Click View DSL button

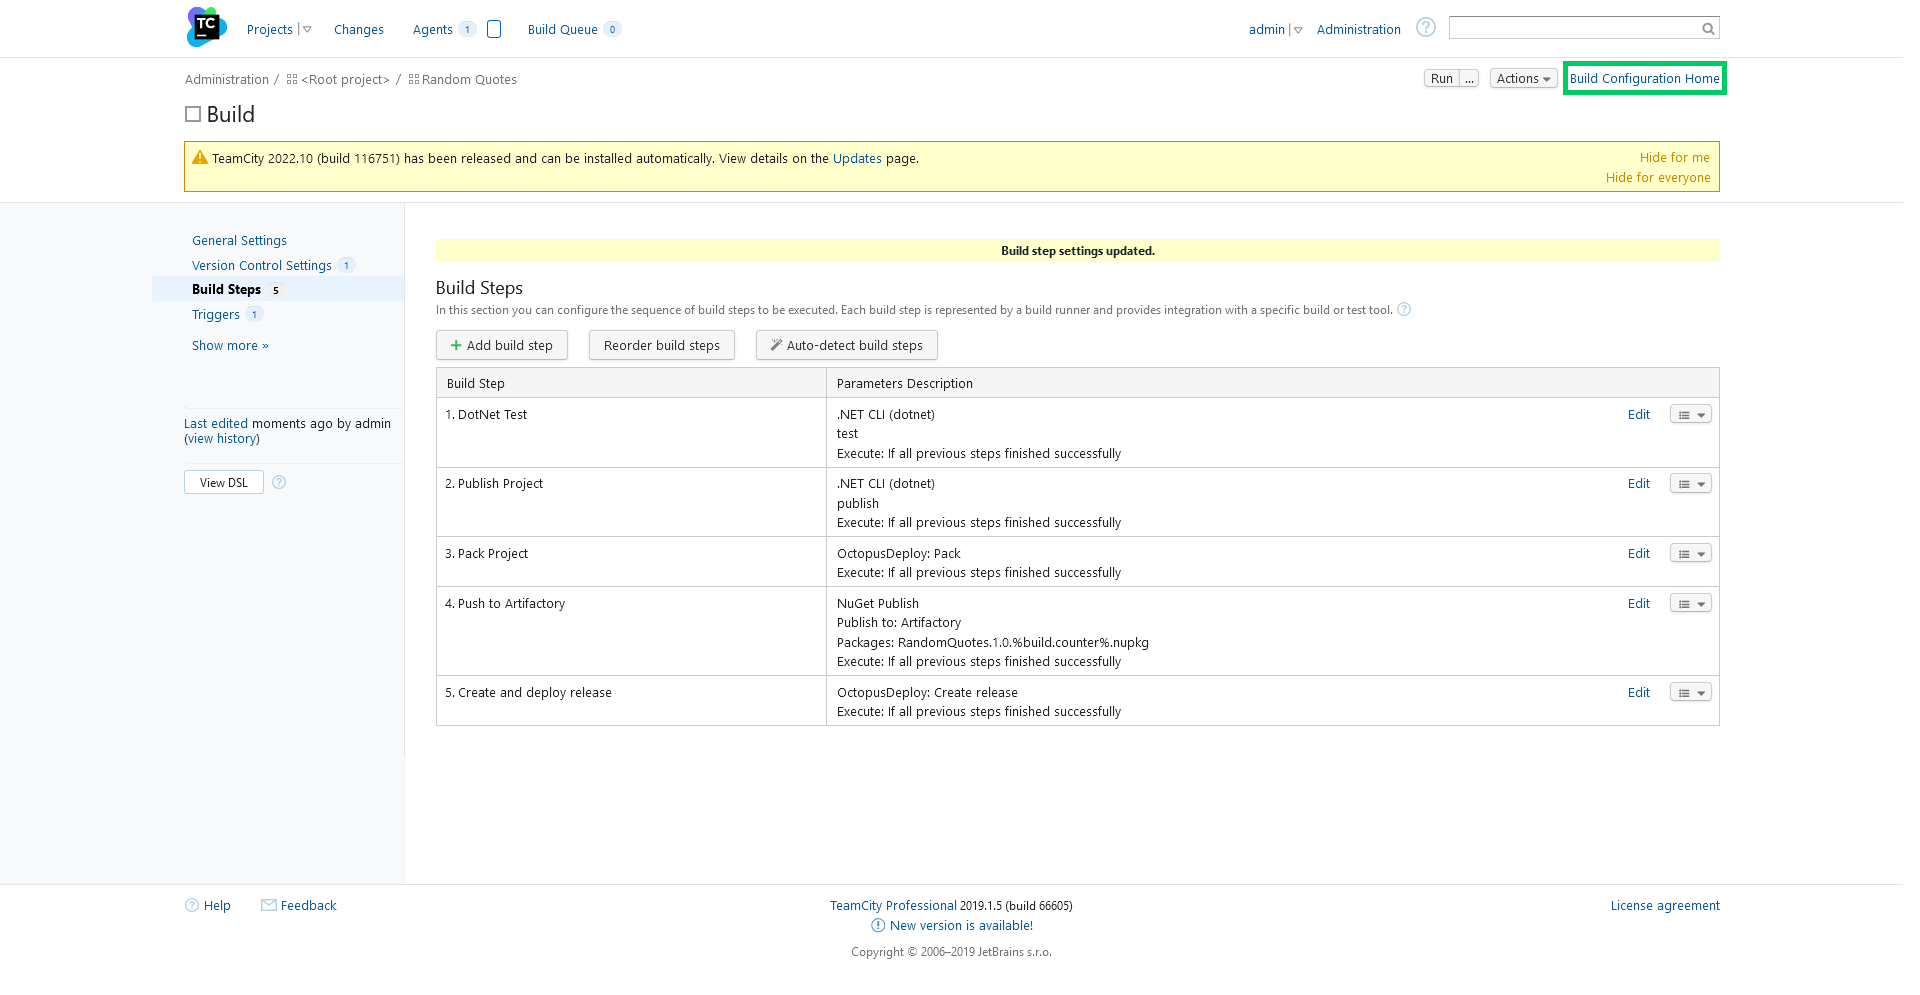point(224,482)
